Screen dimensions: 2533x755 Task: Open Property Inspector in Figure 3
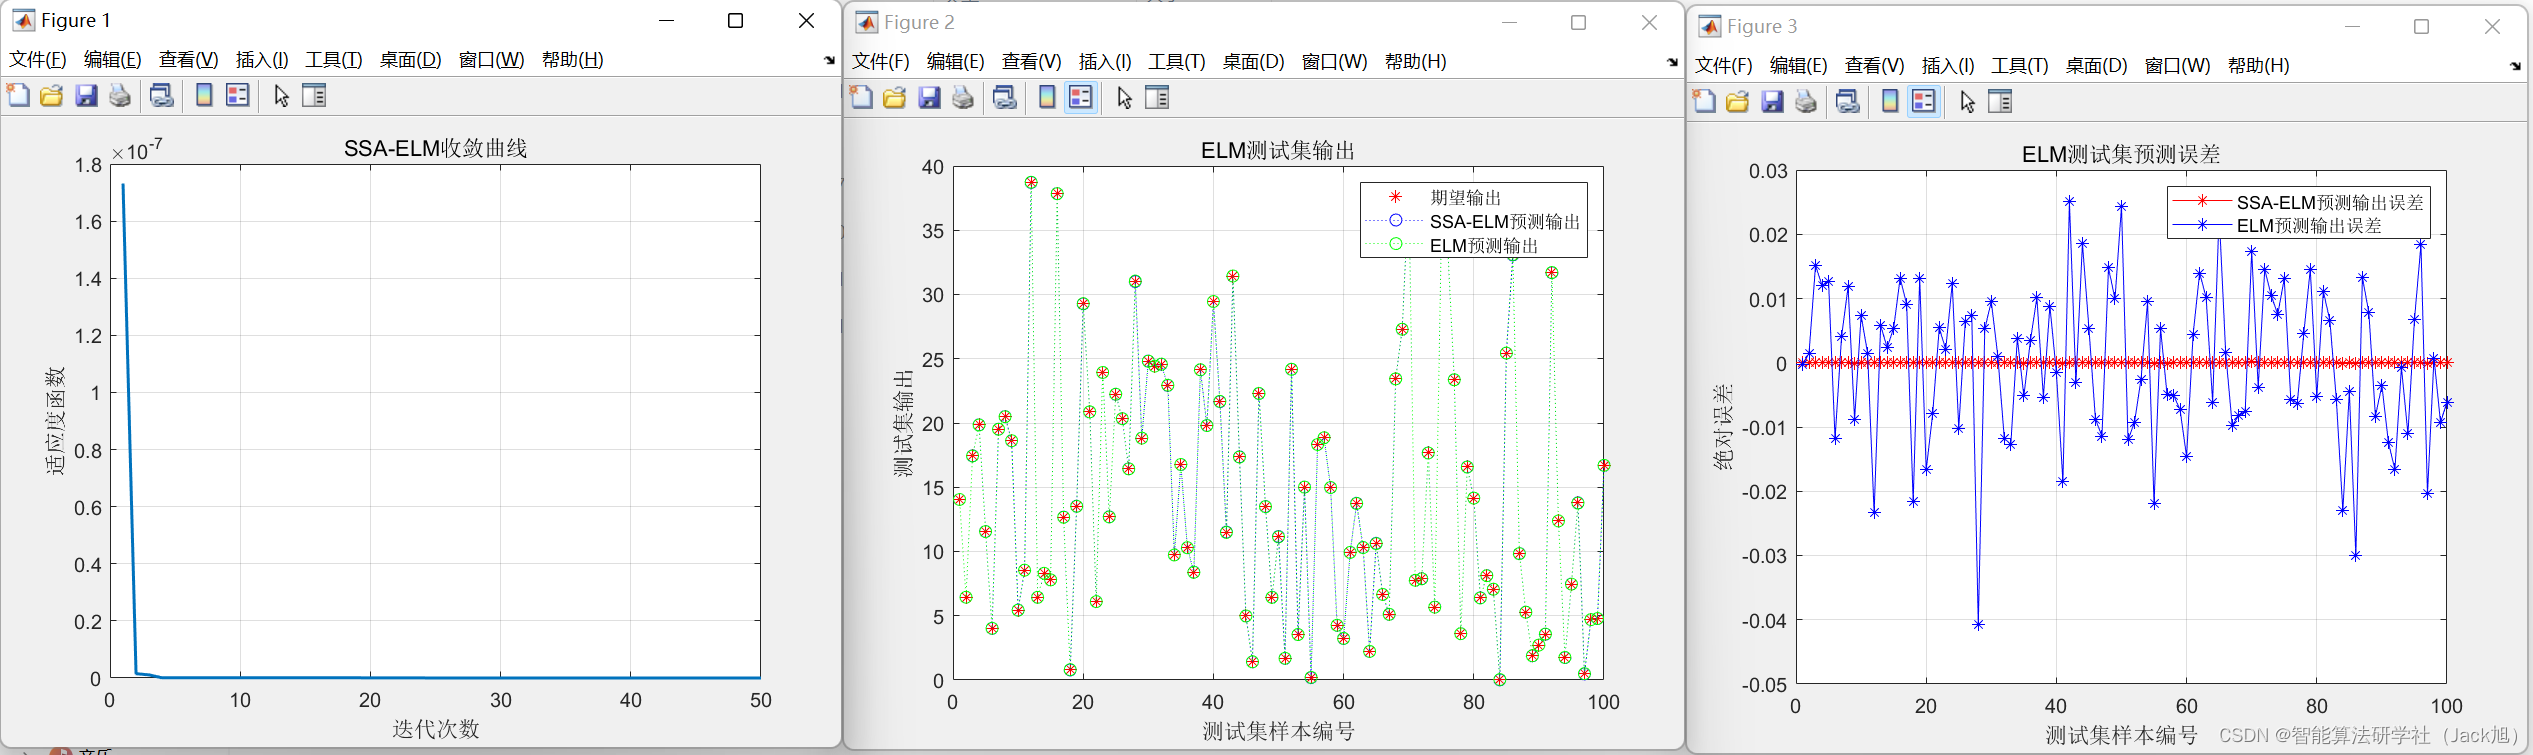[2000, 102]
